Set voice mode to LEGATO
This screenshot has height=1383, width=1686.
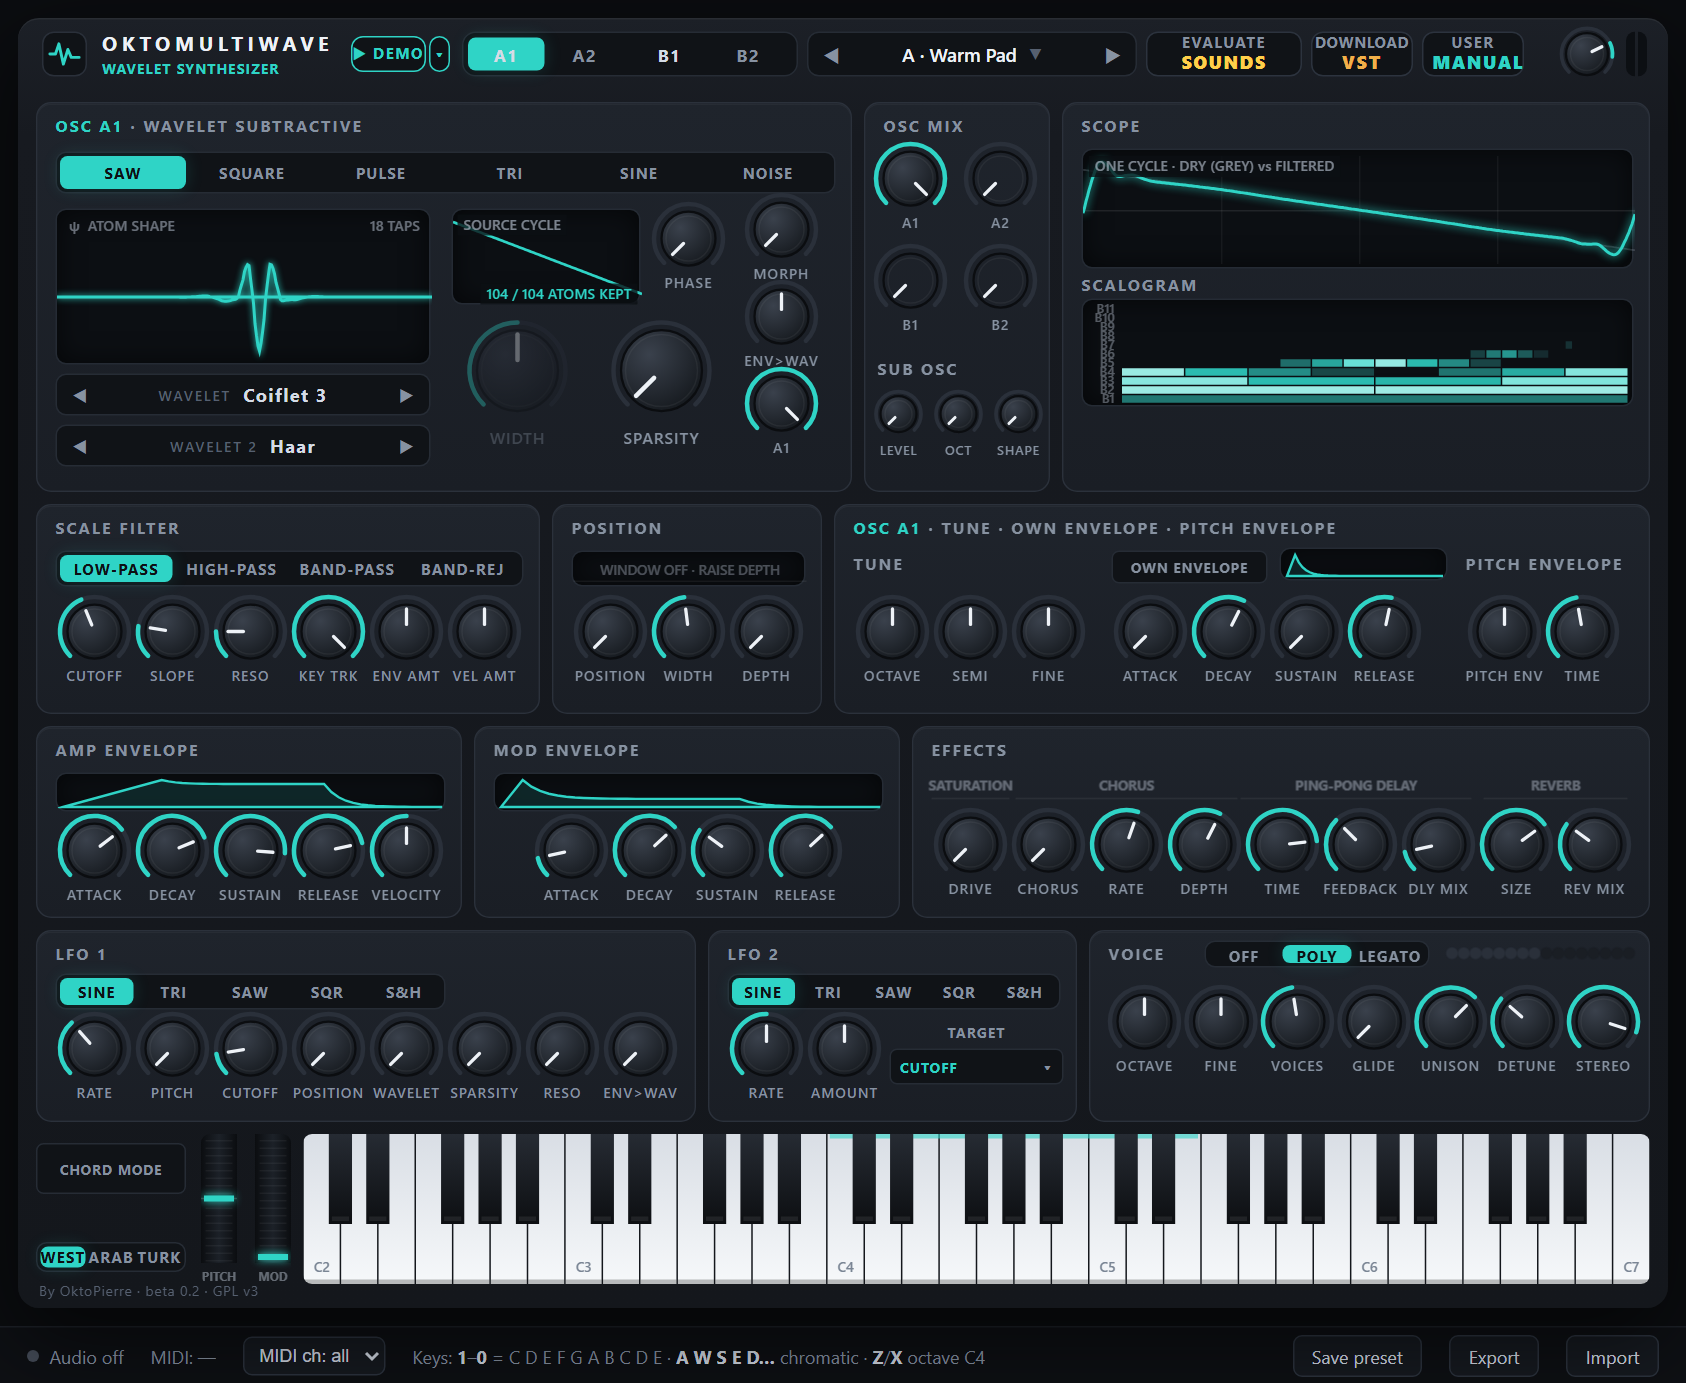pos(1389,956)
